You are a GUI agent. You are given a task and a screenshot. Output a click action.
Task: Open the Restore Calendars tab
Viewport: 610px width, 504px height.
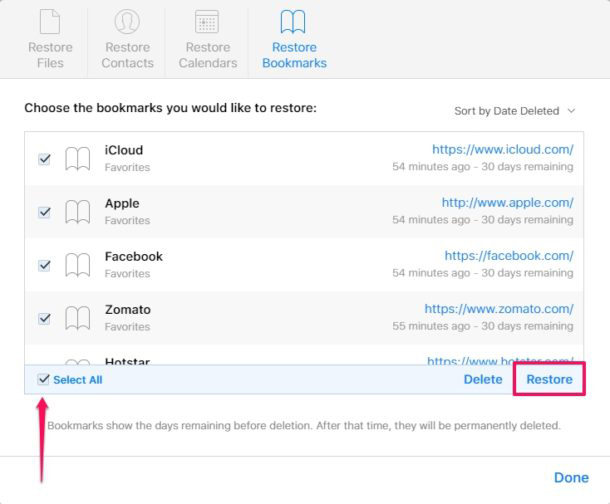pos(208,39)
